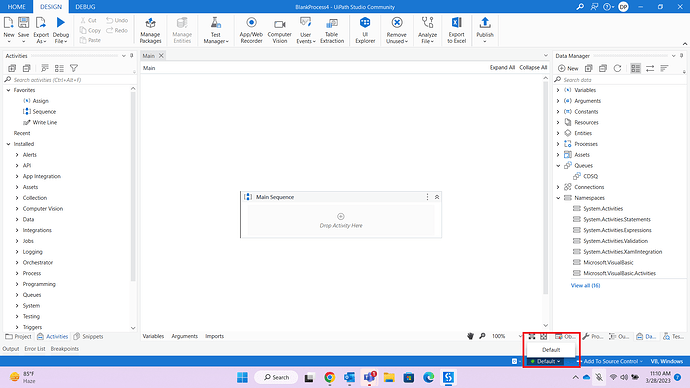Open the Variables panel tab
The height and width of the screenshot is (388, 690).
(153, 336)
